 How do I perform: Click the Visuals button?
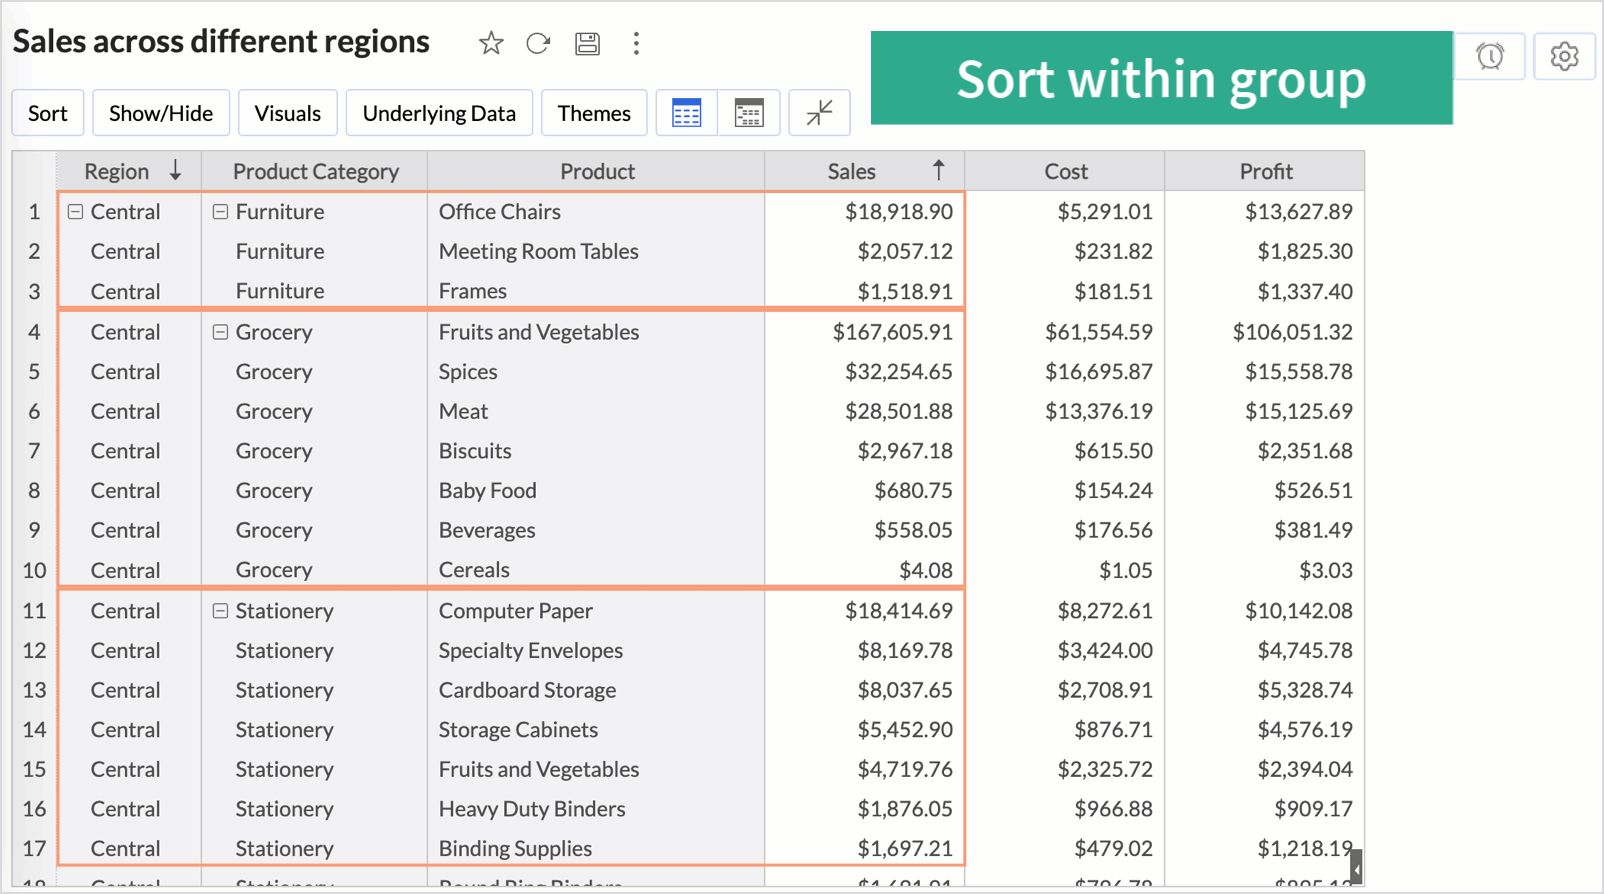click(x=287, y=113)
